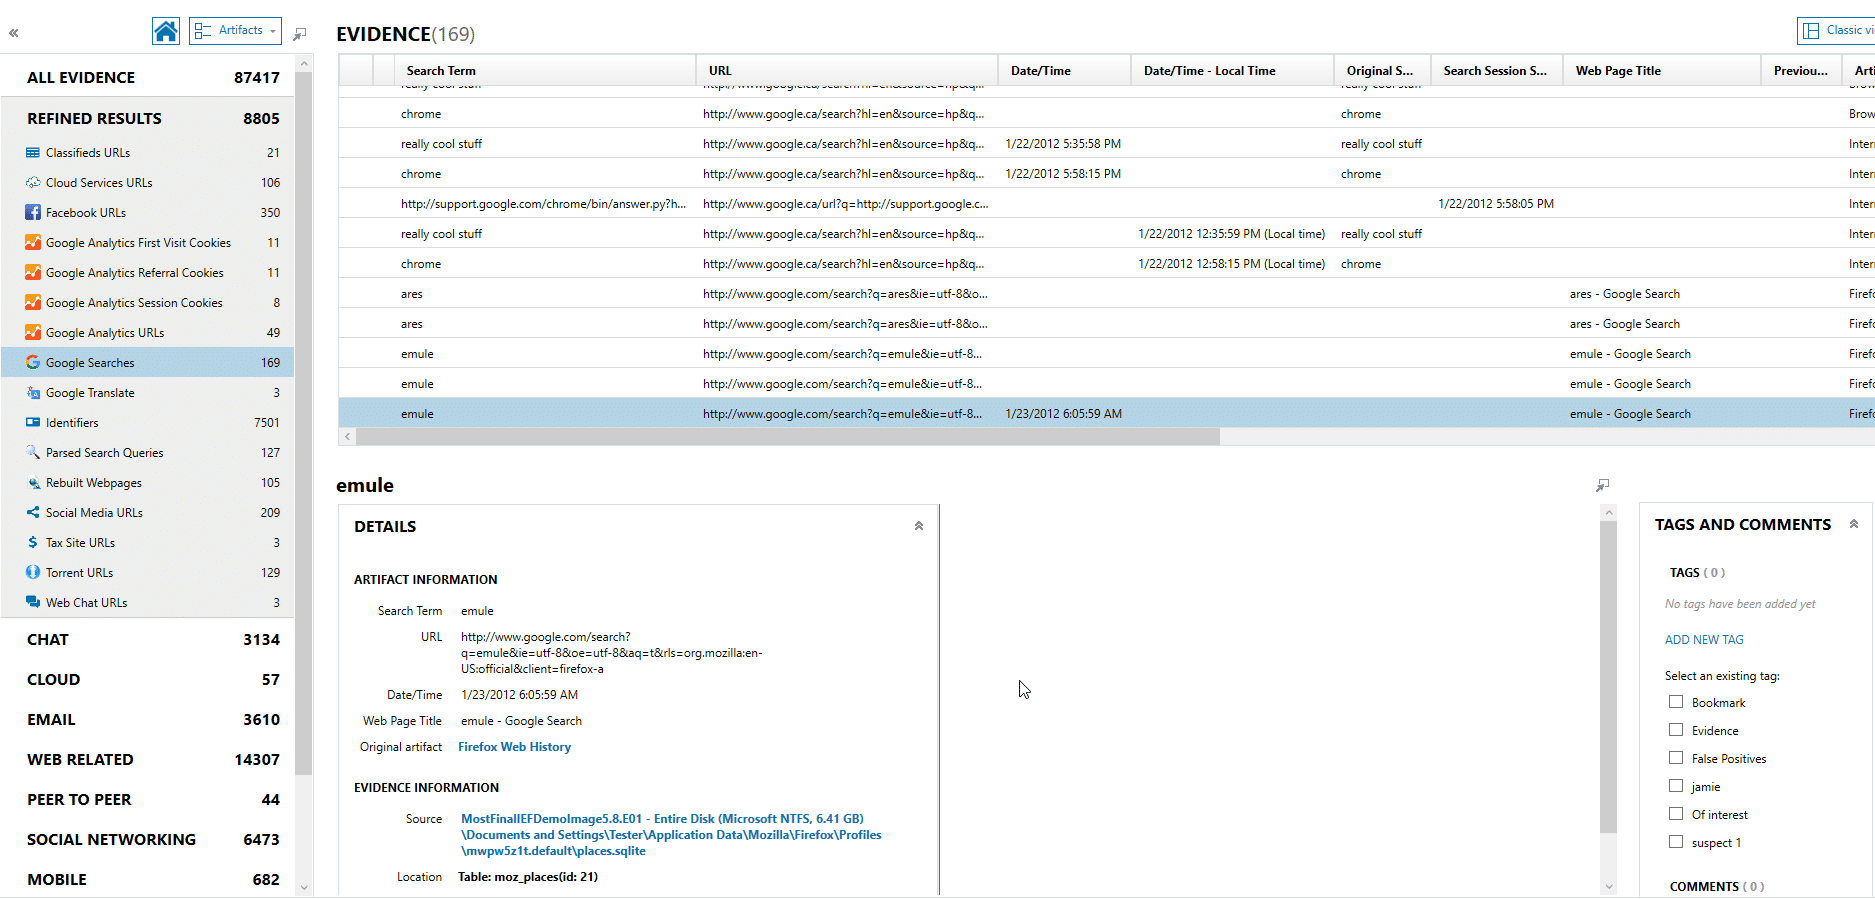Pin the artifacts sidebar panel
Viewport: 1875px width, 899px height.
(x=300, y=34)
